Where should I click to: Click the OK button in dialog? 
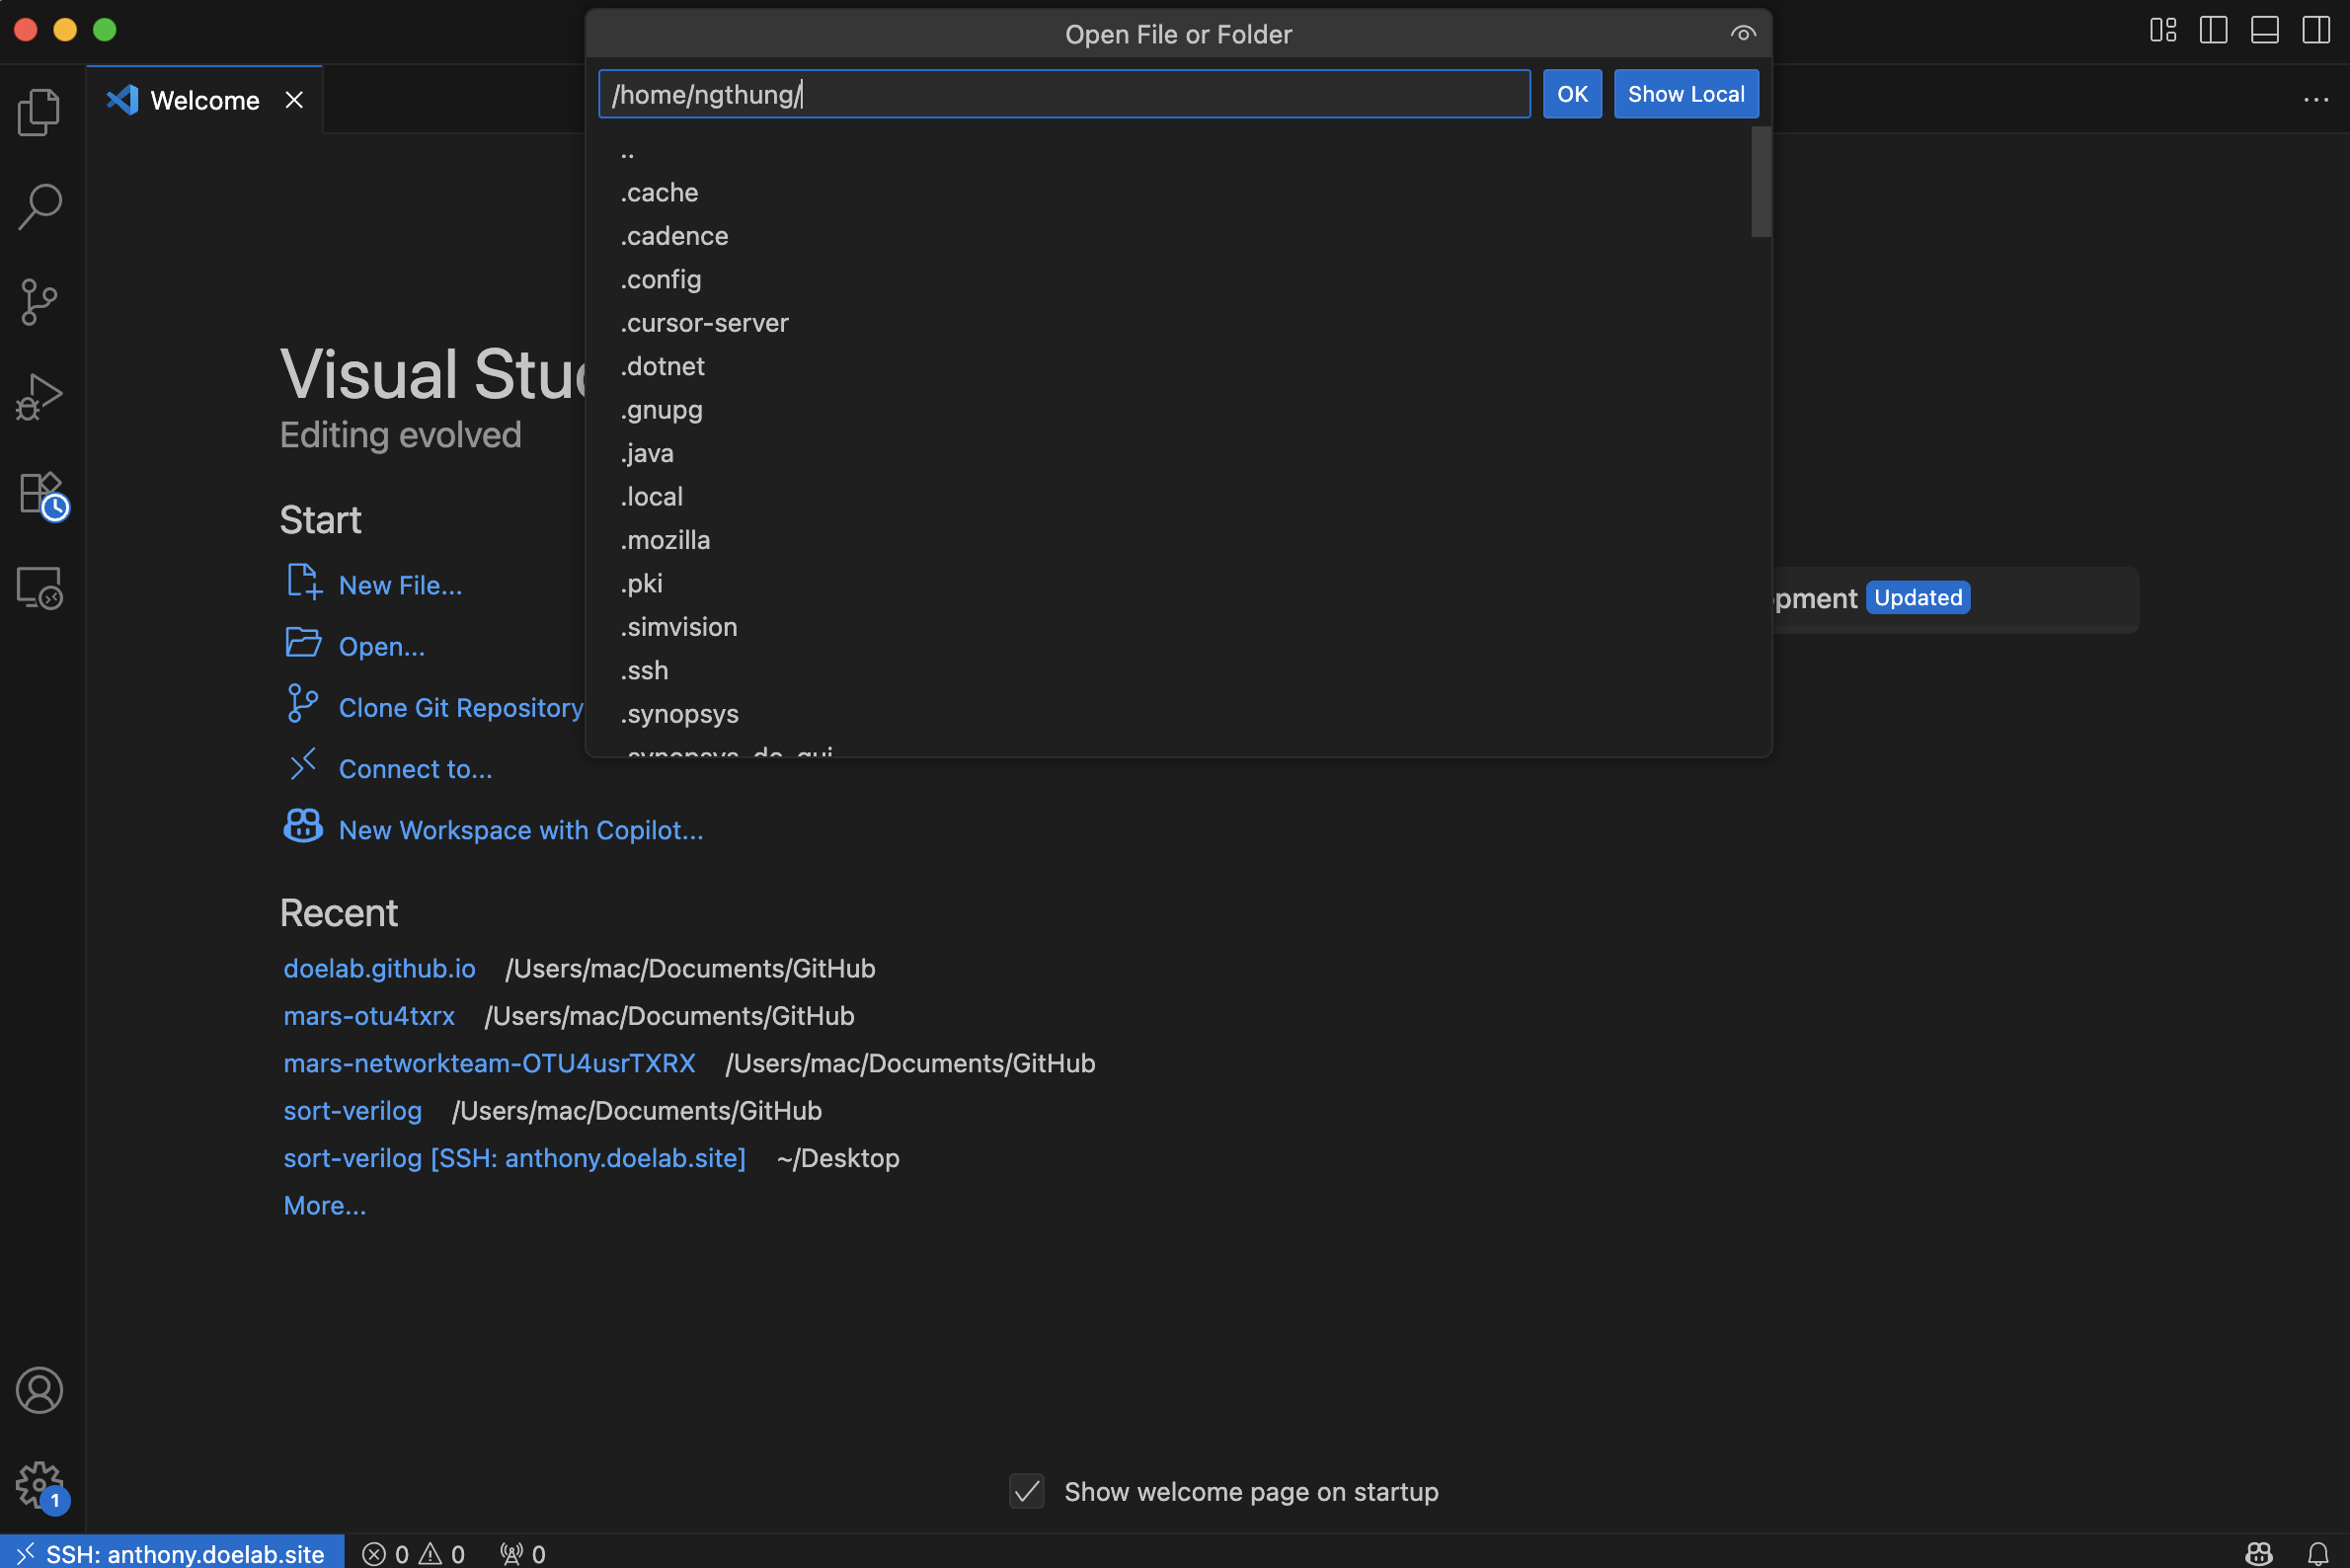point(1572,94)
